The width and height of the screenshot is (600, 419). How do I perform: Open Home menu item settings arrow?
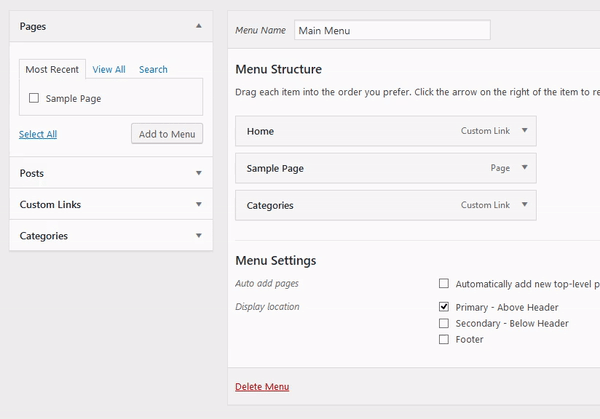(524, 131)
